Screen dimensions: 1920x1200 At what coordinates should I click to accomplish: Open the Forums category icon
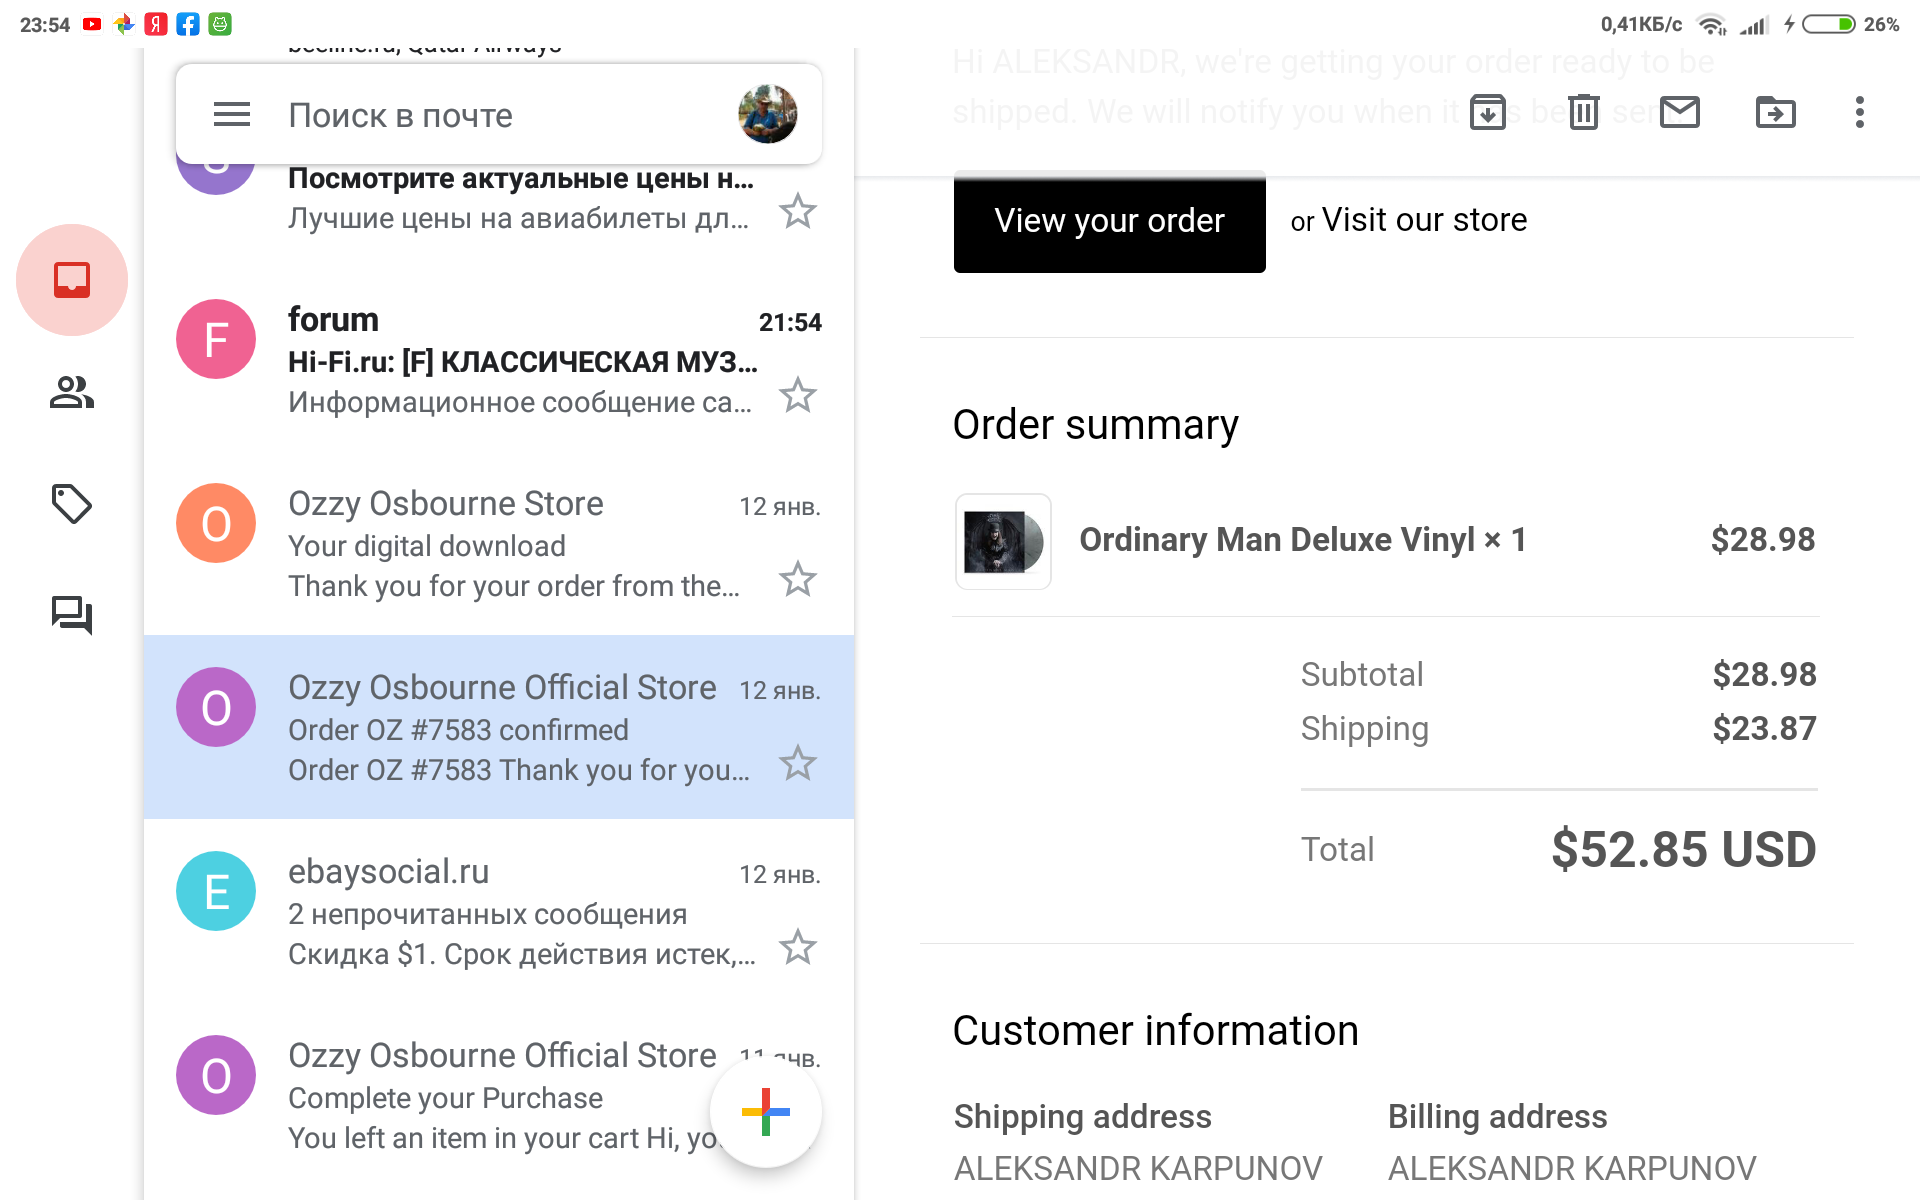click(x=72, y=614)
